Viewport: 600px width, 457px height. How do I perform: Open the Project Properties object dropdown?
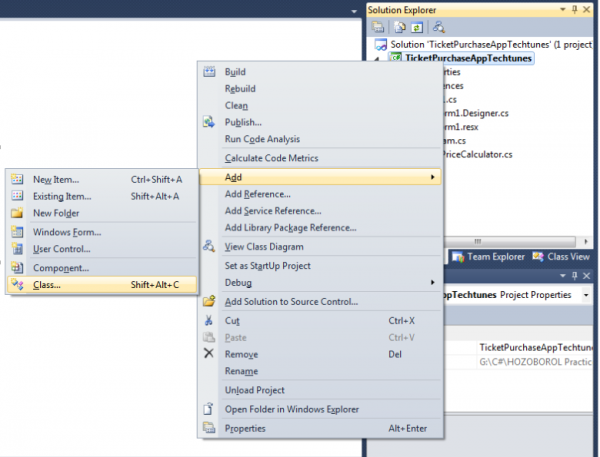point(586,295)
